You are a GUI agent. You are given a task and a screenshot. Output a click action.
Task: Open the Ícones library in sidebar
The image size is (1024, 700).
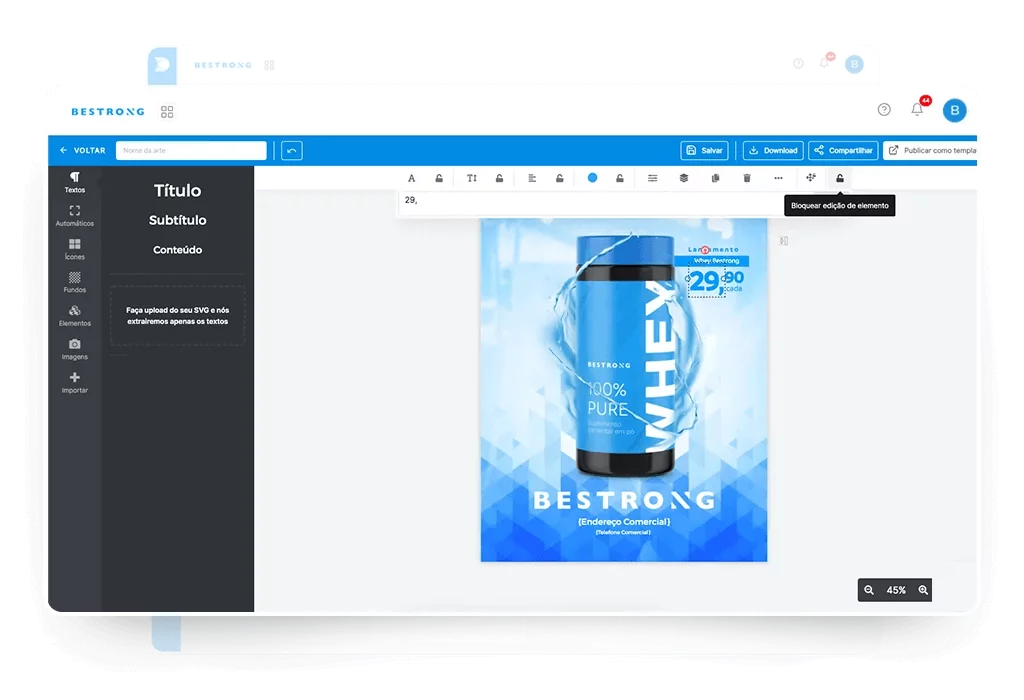[x=74, y=249]
